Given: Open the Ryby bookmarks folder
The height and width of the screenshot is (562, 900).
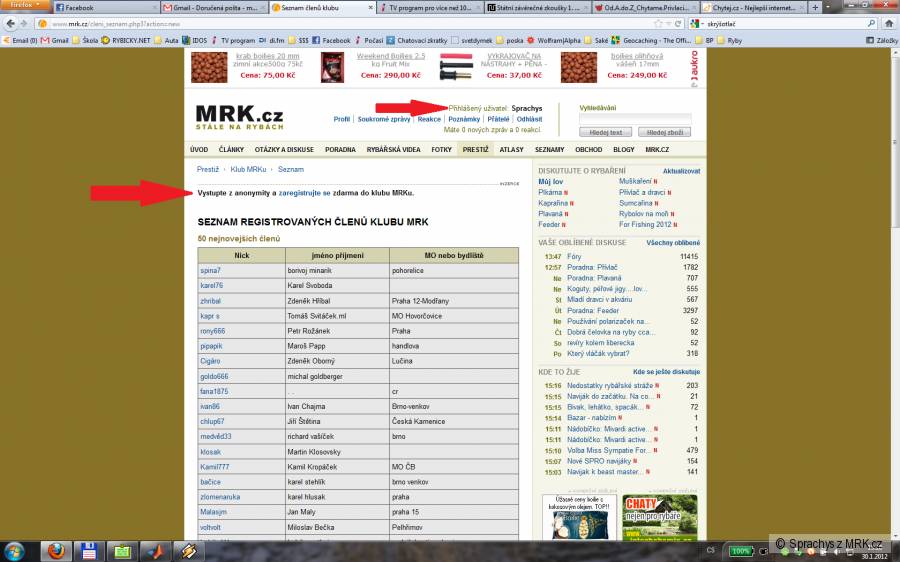Looking at the screenshot, I should (x=729, y=40).
